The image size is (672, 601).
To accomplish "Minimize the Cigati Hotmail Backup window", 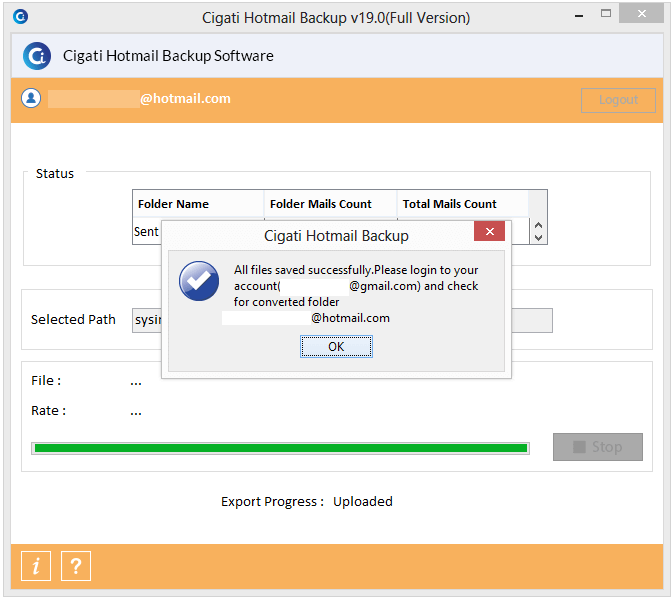I will point(579,15).
